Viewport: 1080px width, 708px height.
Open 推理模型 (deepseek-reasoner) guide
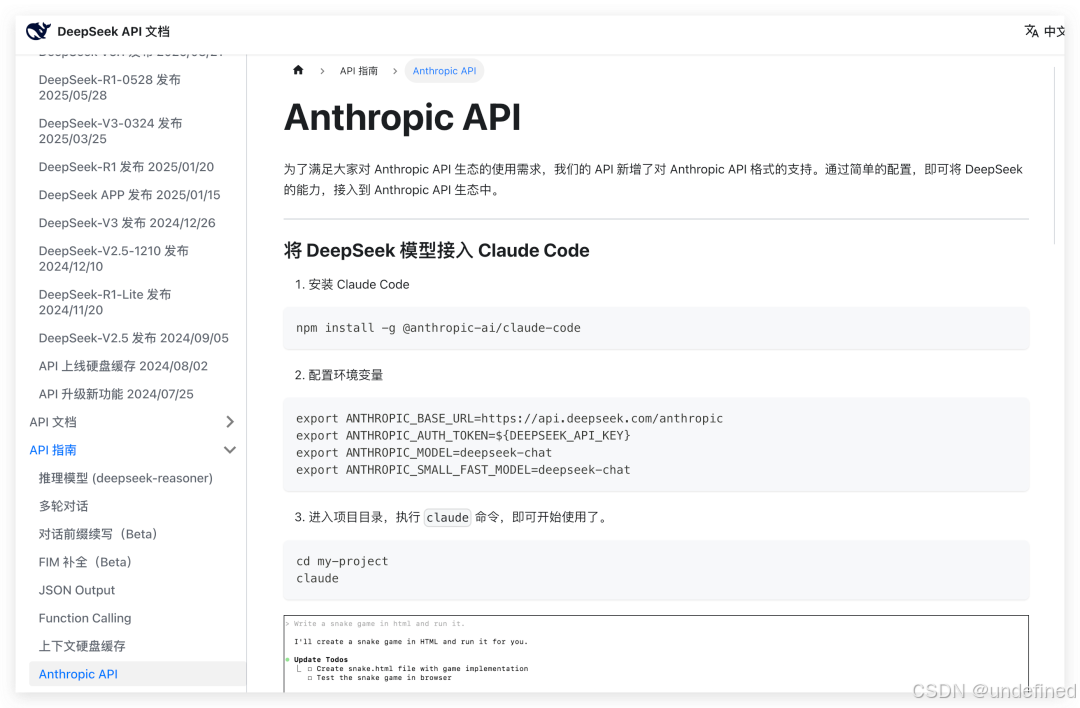pyautogui.click(x=125, y=478)
